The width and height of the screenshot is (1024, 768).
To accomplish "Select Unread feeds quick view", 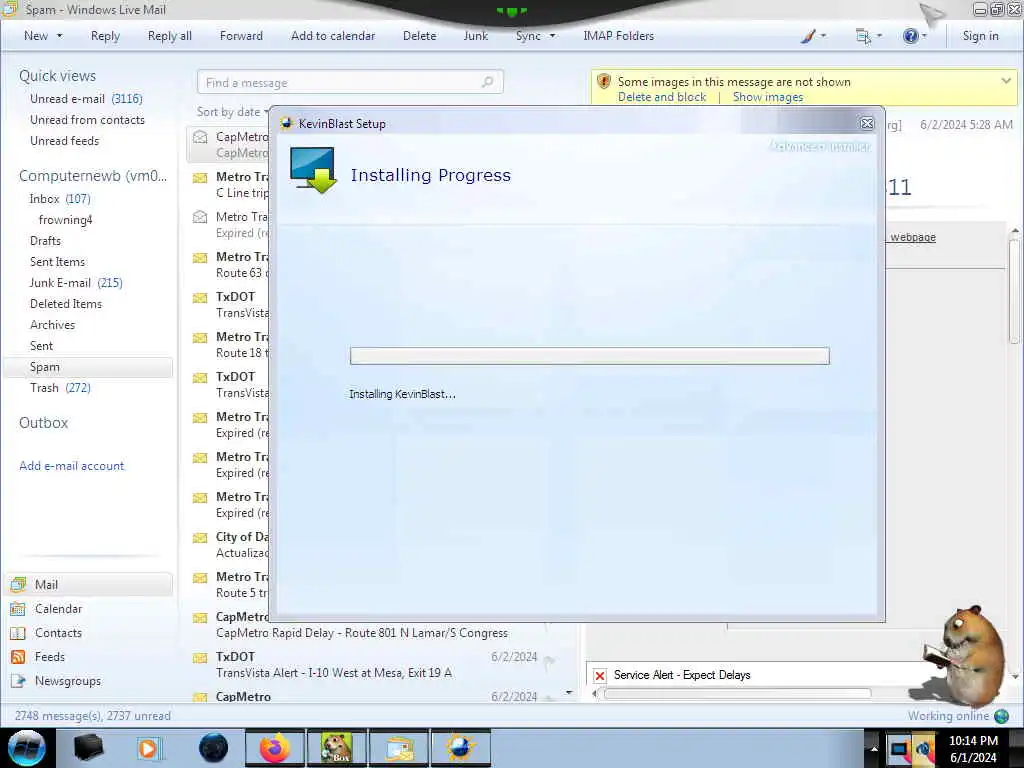I will [x=65, y=140].
